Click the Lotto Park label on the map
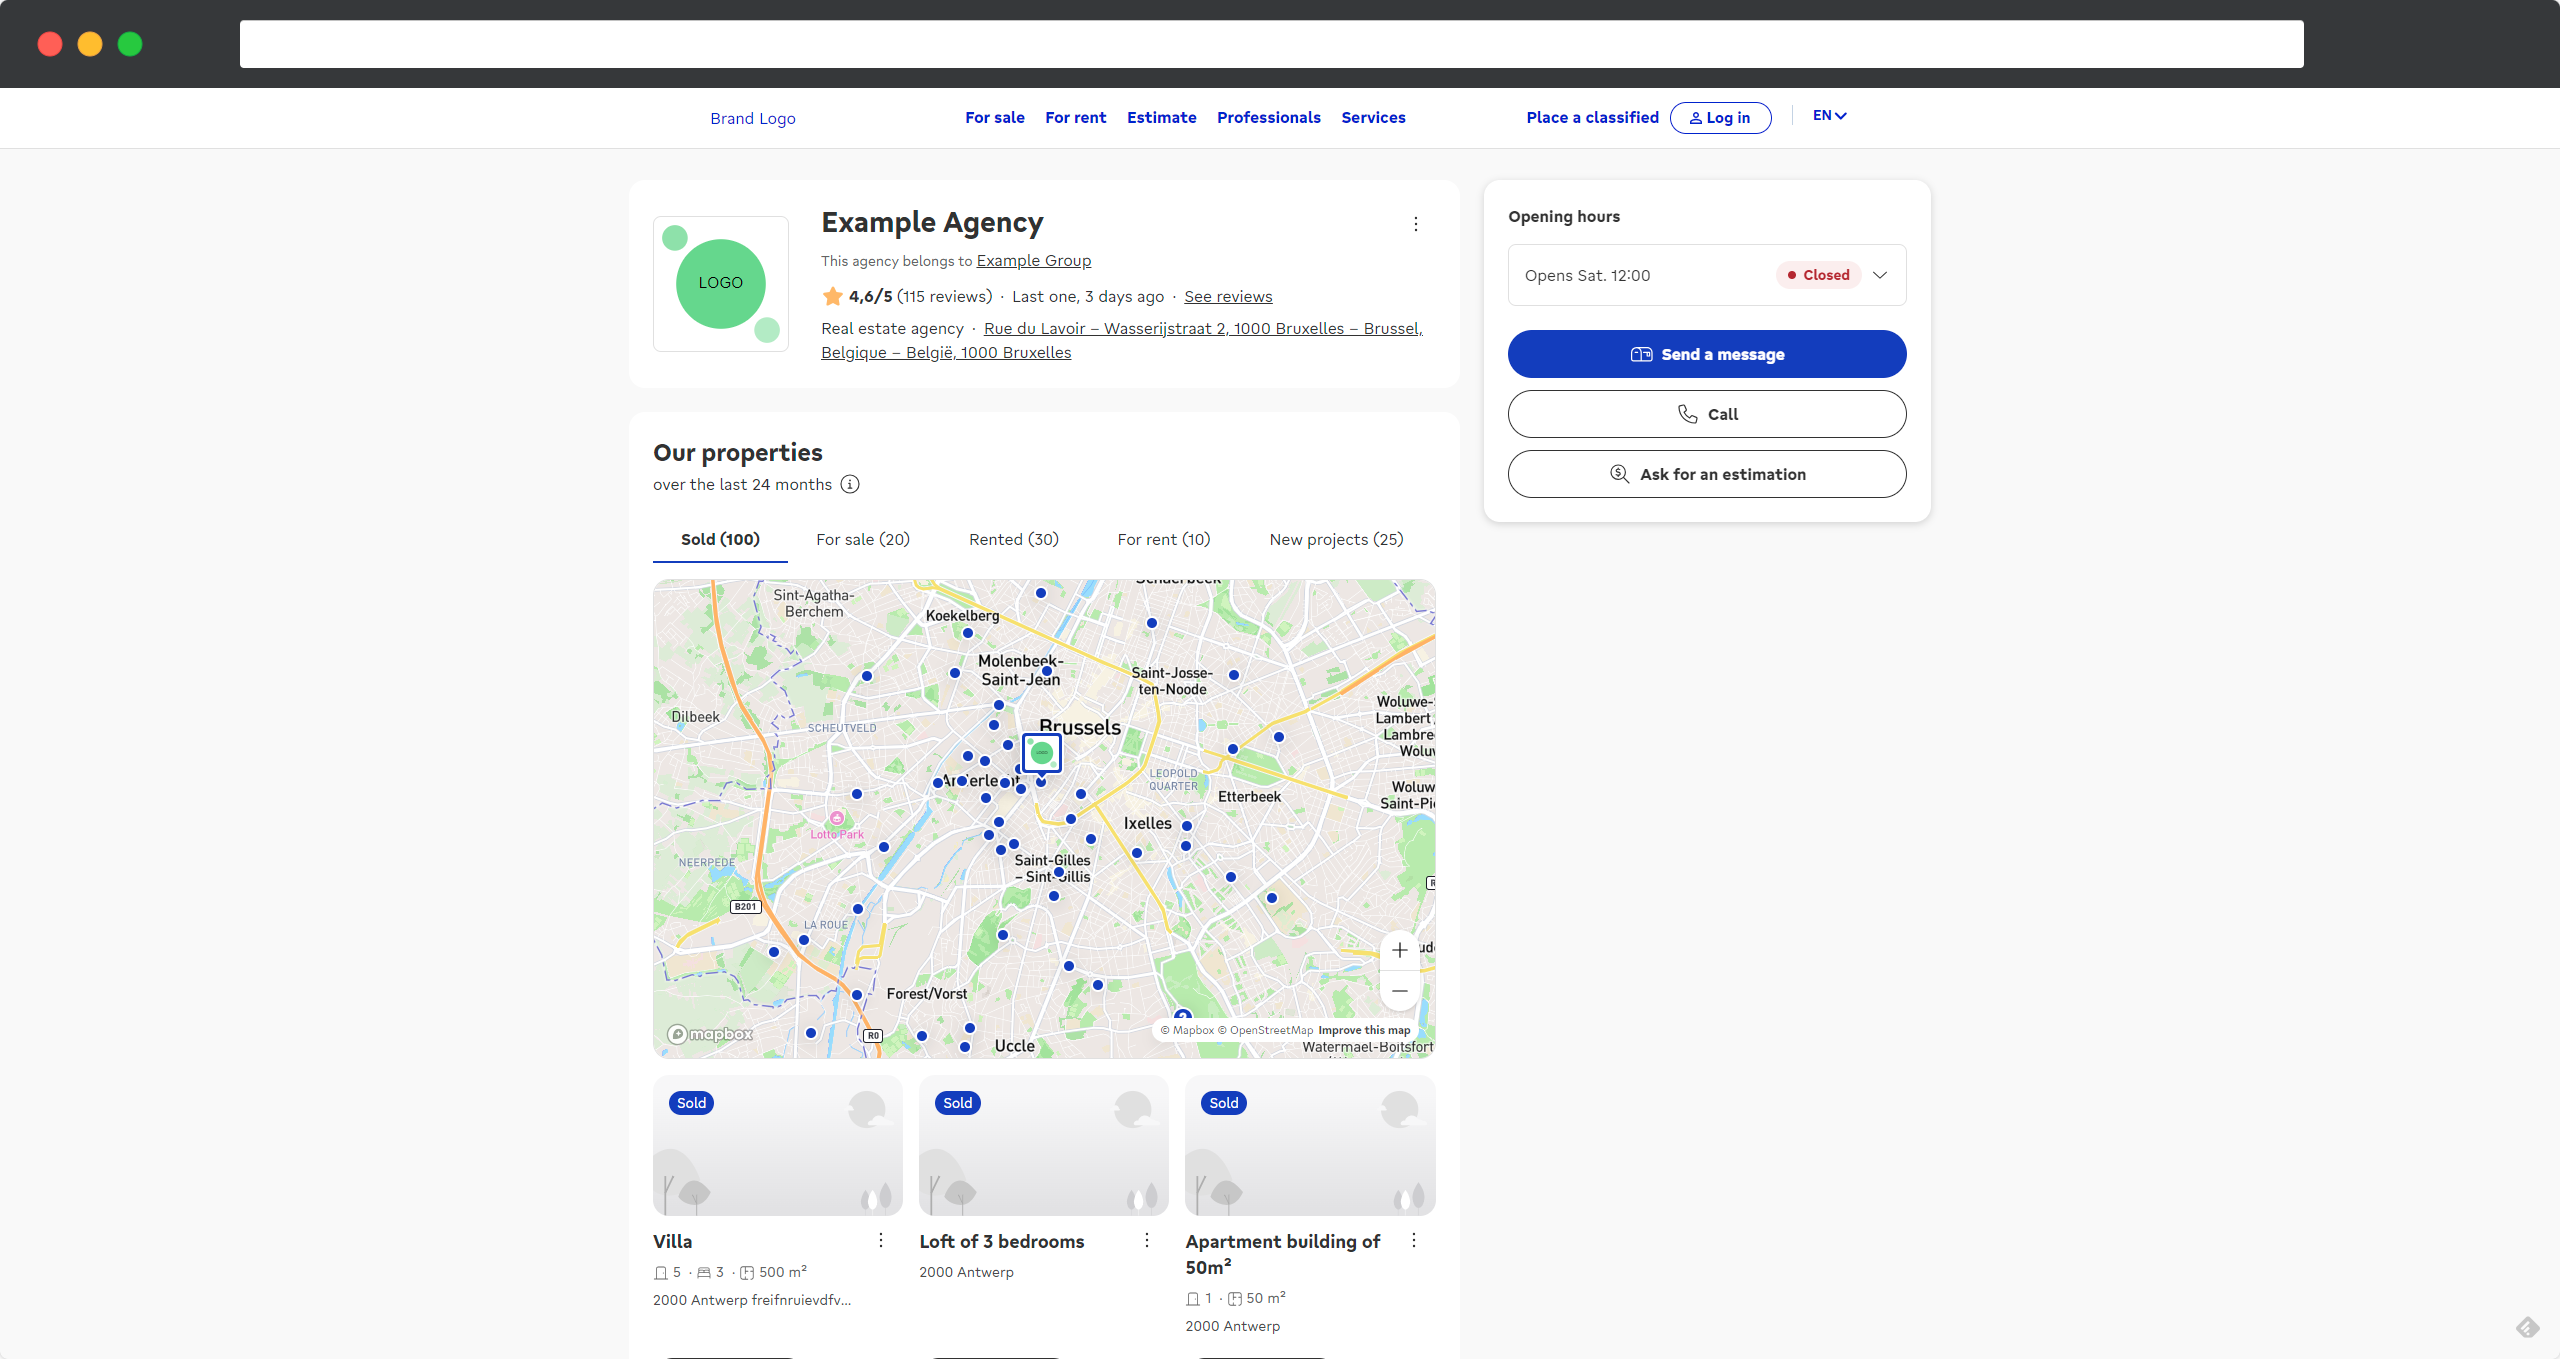The height and width of the screenshot is (1359, 2560). pyautogui.click(x=837, y=834)
